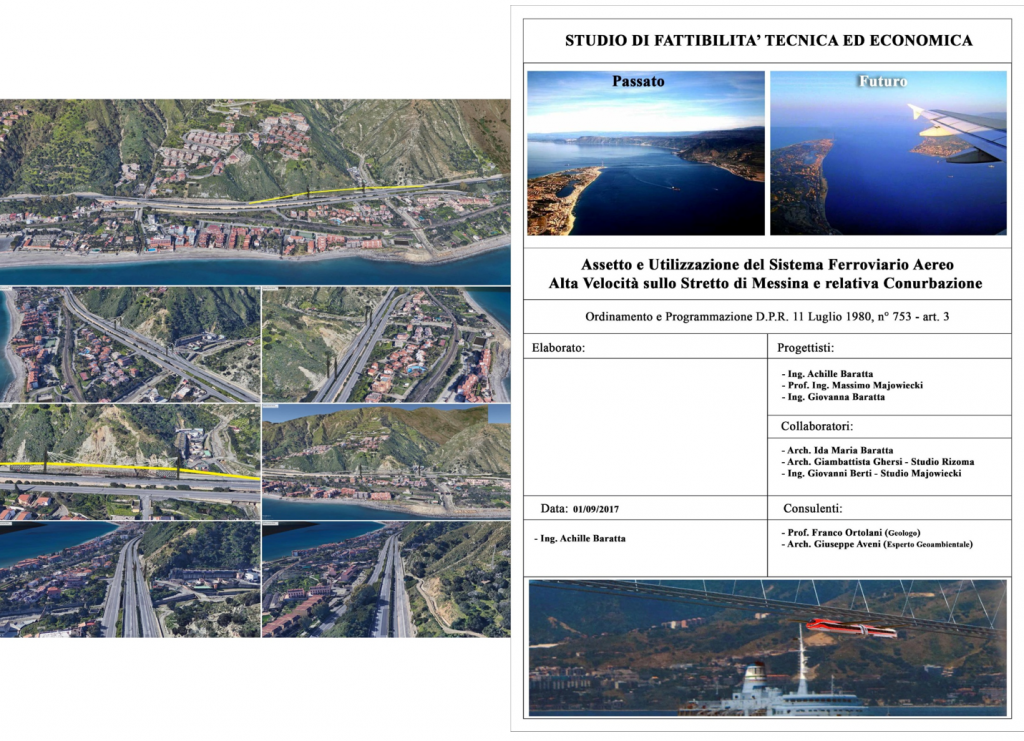Image resolution: width=1024 pixels, height=741 pixels.
Task: Click the Passato aerial photo of the strait
Action: pyautogui.click(x=645, y=153)
